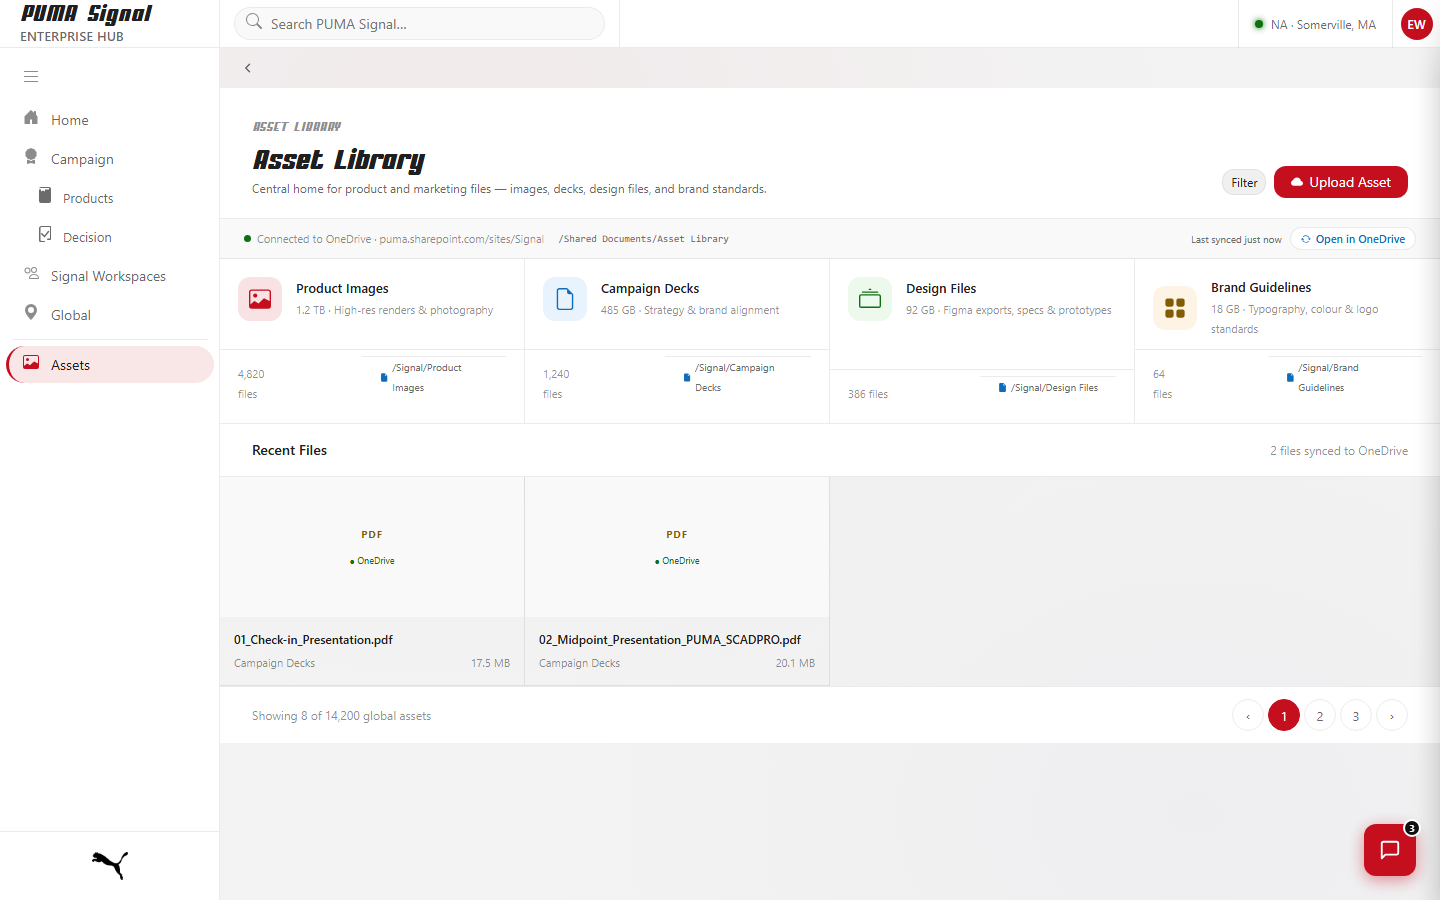Click the search magnifier icon
Image resolution: width=1440 pixels, height=900 pixels.
pos(254,22)
